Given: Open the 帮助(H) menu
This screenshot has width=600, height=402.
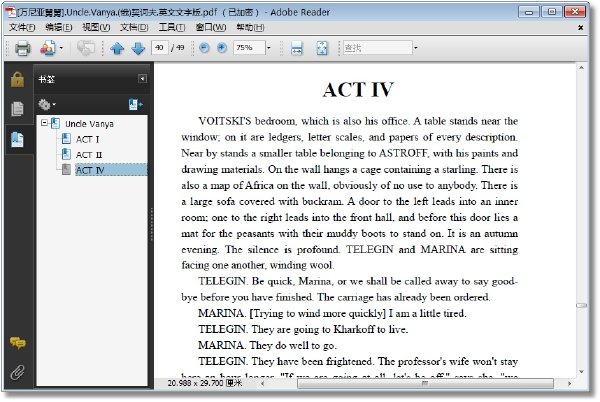Looking at the screenshot, I should click(x=250, y=27).
